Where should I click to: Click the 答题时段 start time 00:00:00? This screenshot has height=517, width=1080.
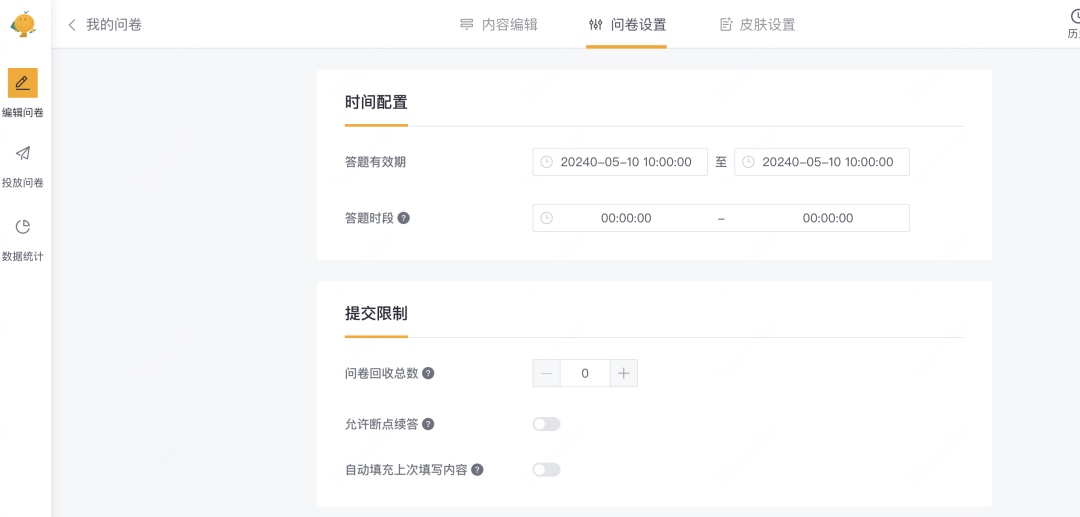click(626, 218)
